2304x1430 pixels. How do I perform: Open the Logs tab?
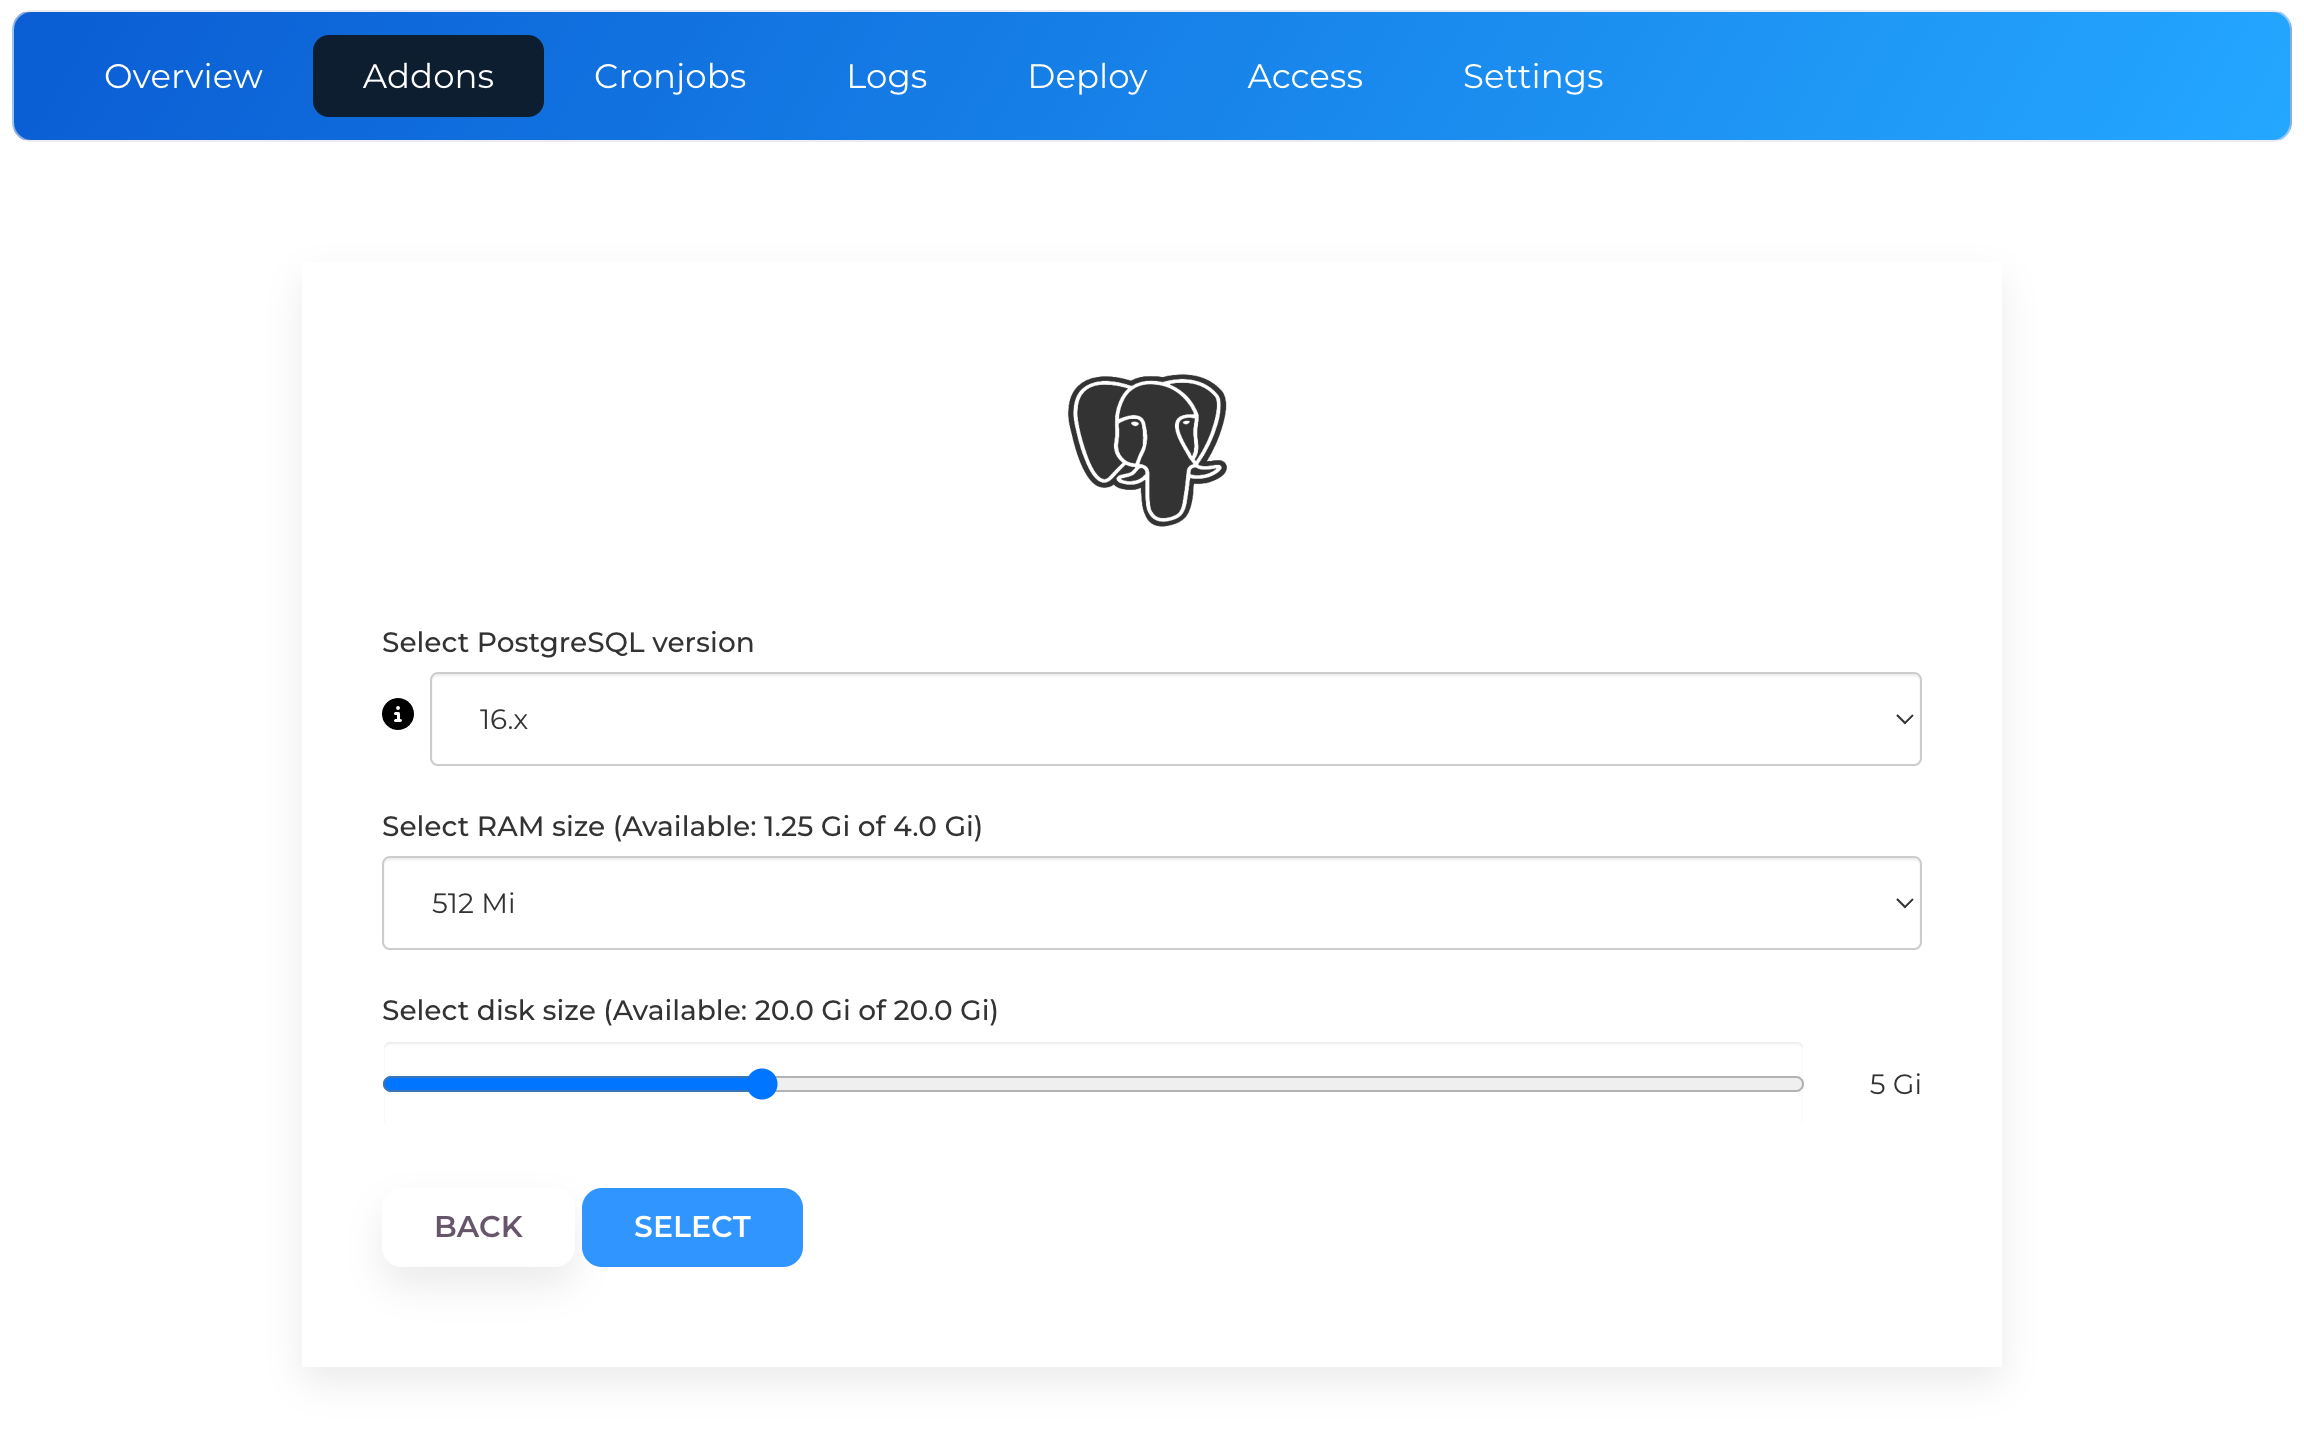coord(887,76)
